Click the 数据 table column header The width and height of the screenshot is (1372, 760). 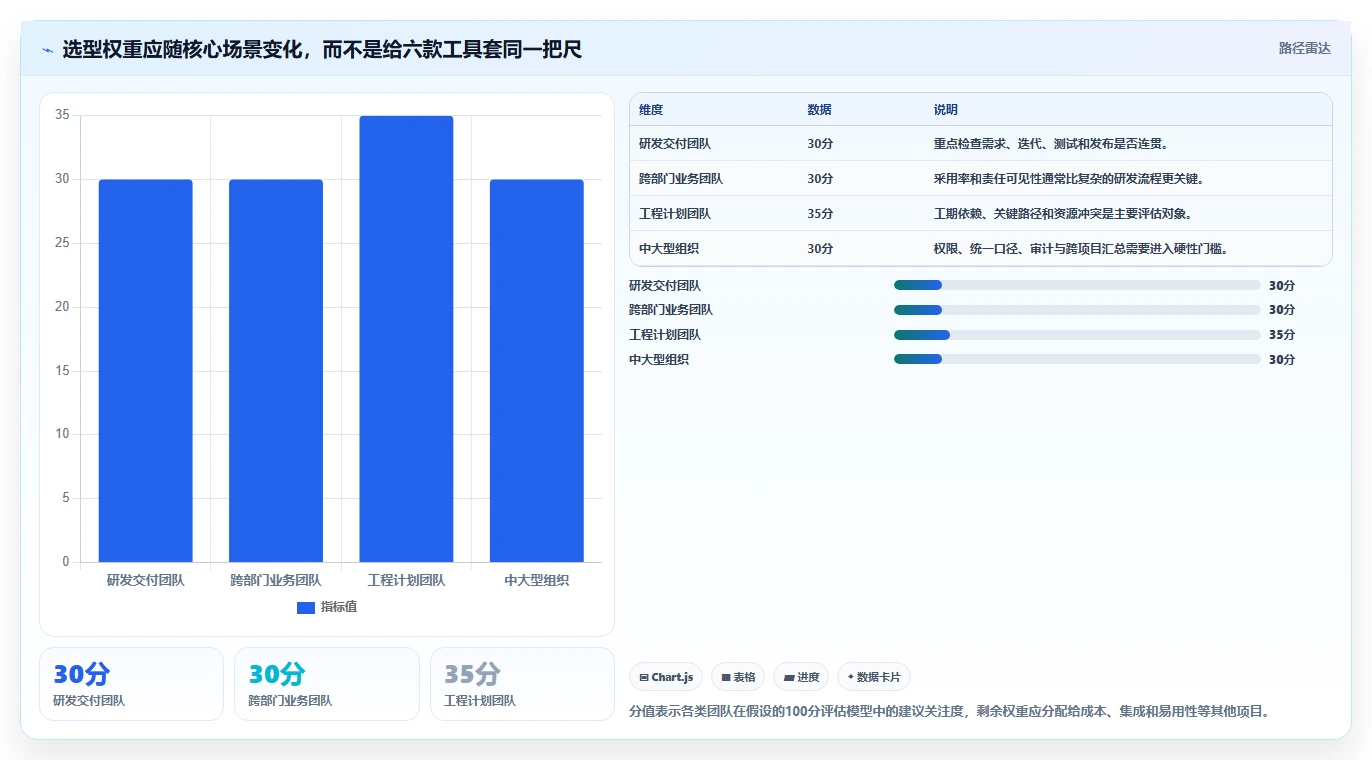tap(819, 110)
